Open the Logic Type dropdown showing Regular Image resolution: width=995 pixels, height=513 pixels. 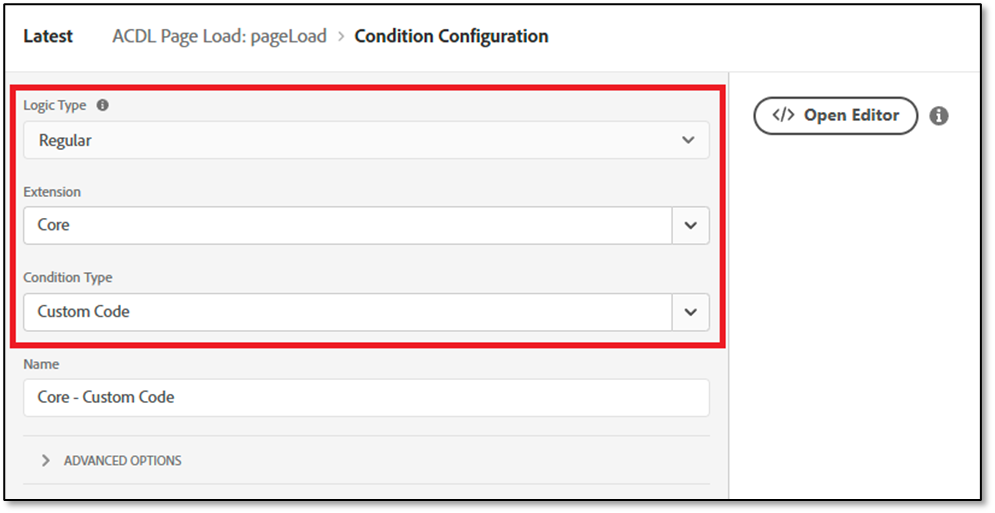366,141
